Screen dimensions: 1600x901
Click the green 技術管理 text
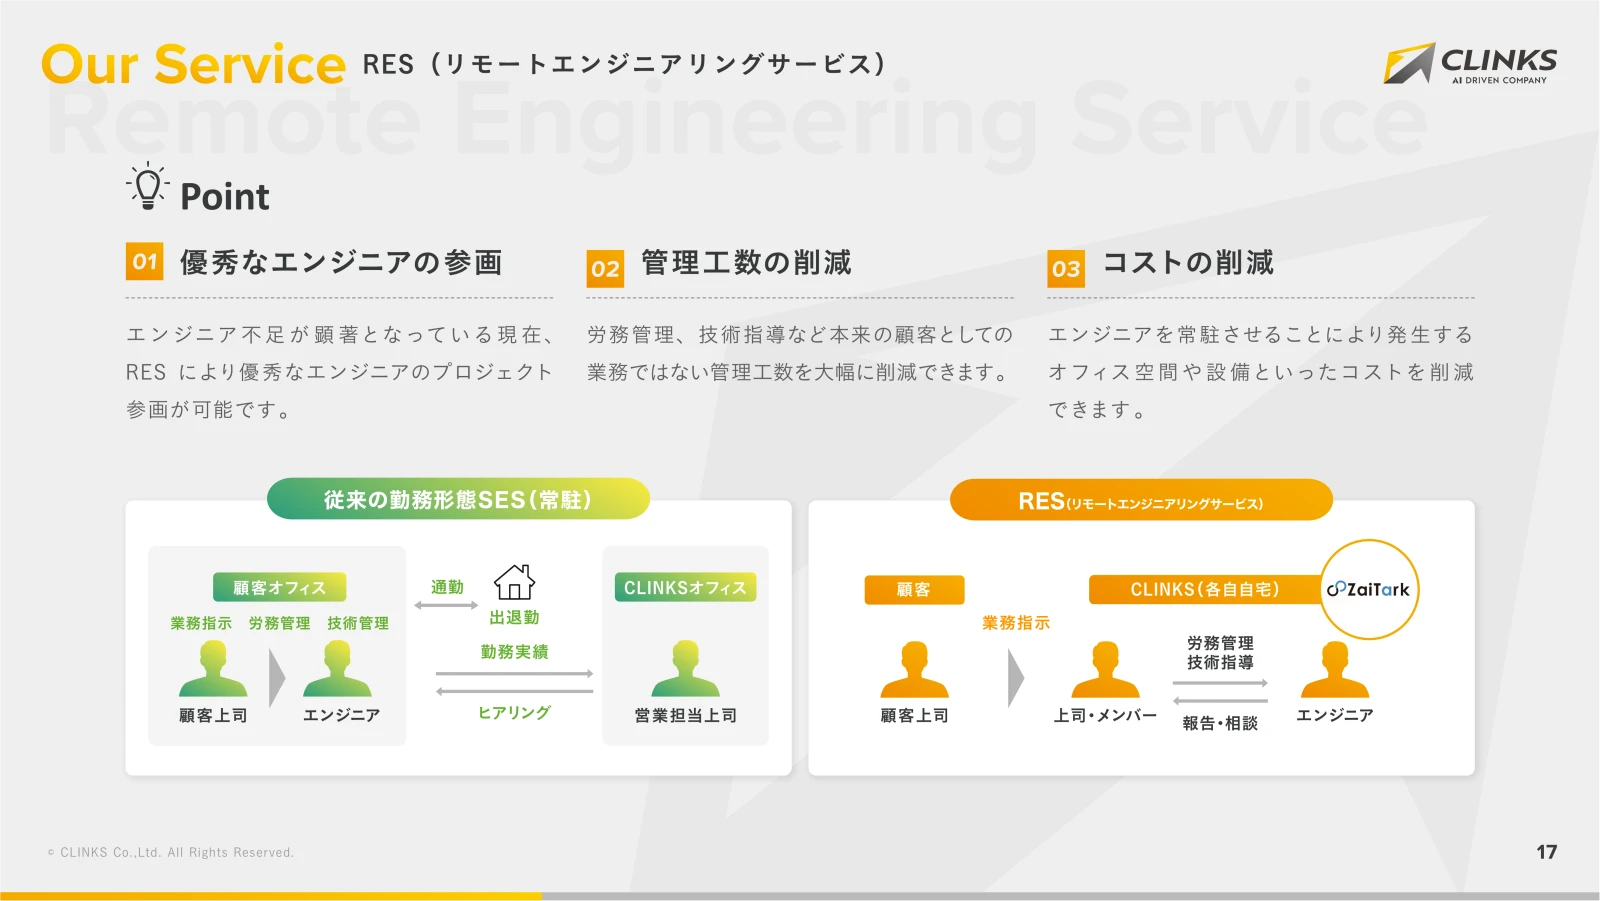click(358, 623)
